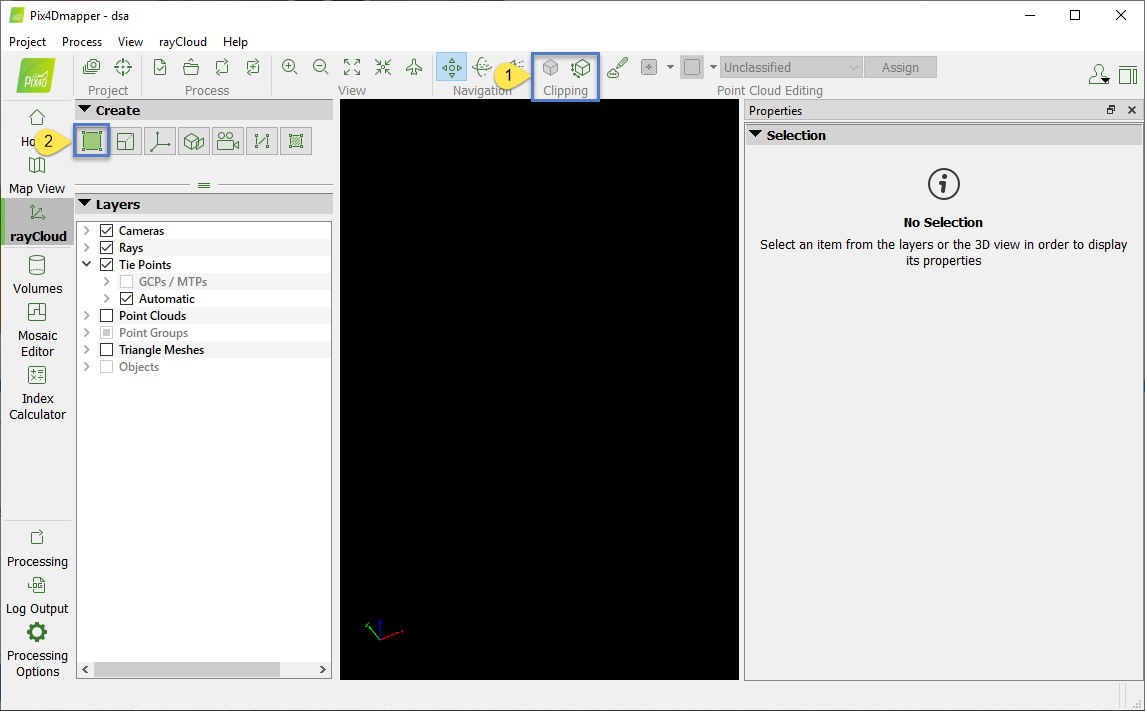Click the Reoptimize circular arrows icon
Image resolution: width=1145 pixels, height=711 pixels.
[222, 67]
